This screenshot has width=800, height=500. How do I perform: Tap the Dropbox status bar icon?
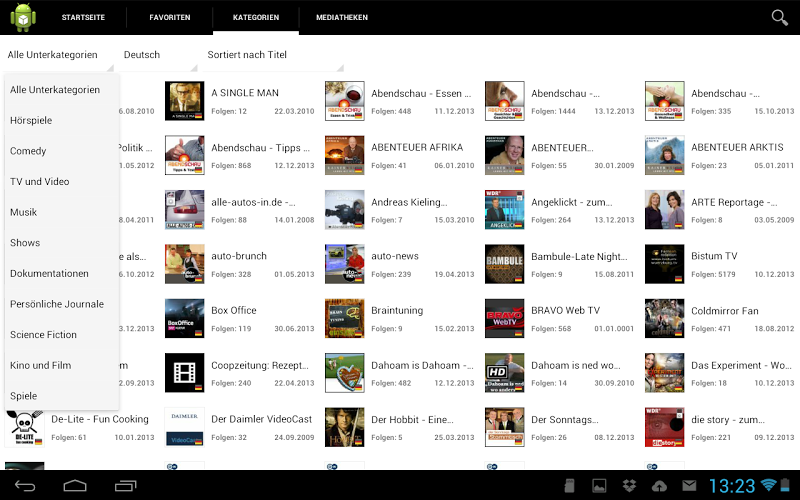(x=629, y=486)
